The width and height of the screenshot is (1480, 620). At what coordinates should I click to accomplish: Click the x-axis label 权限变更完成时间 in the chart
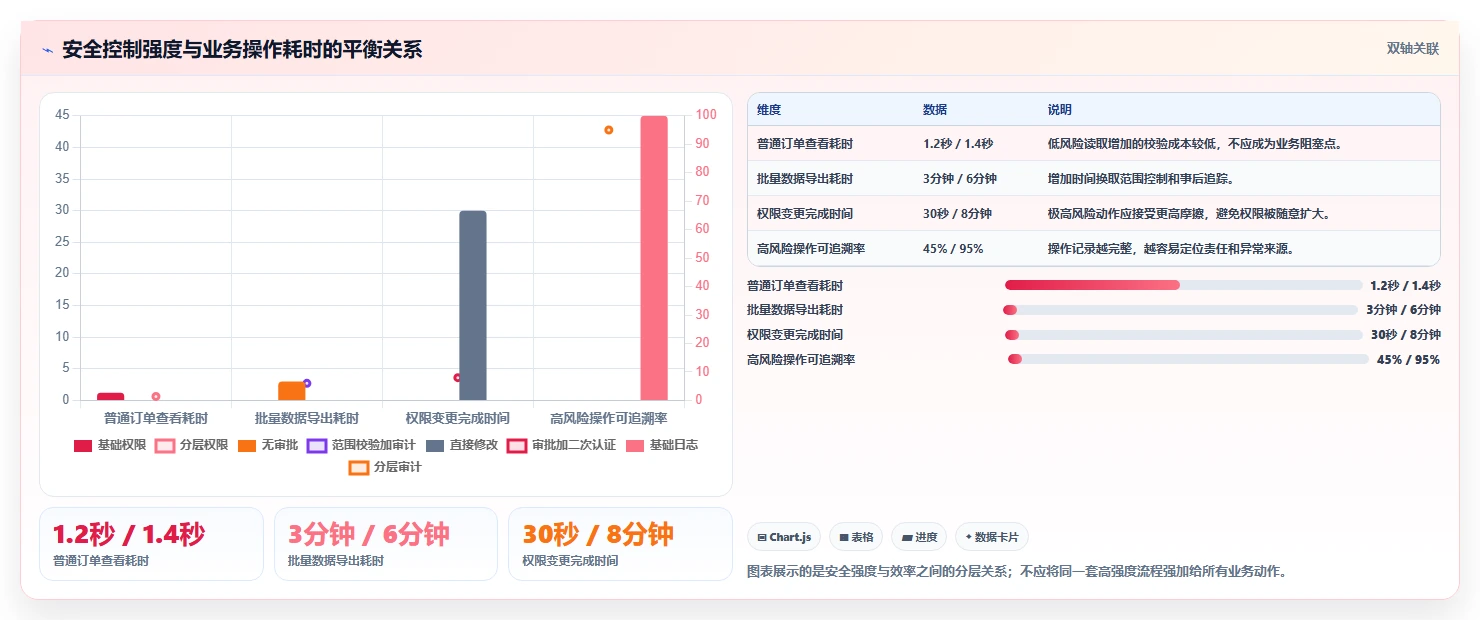click(x=458, y=418)
